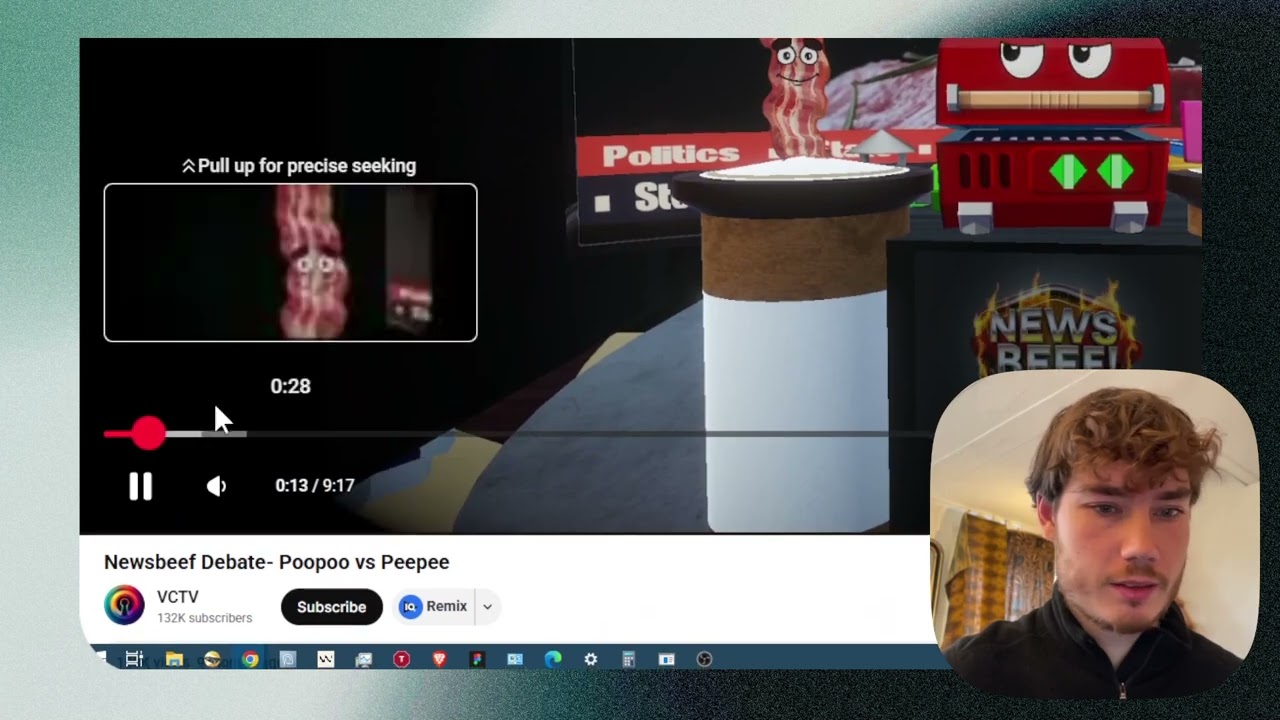
Task: Open the Remix button
Action: pos(434,606)
